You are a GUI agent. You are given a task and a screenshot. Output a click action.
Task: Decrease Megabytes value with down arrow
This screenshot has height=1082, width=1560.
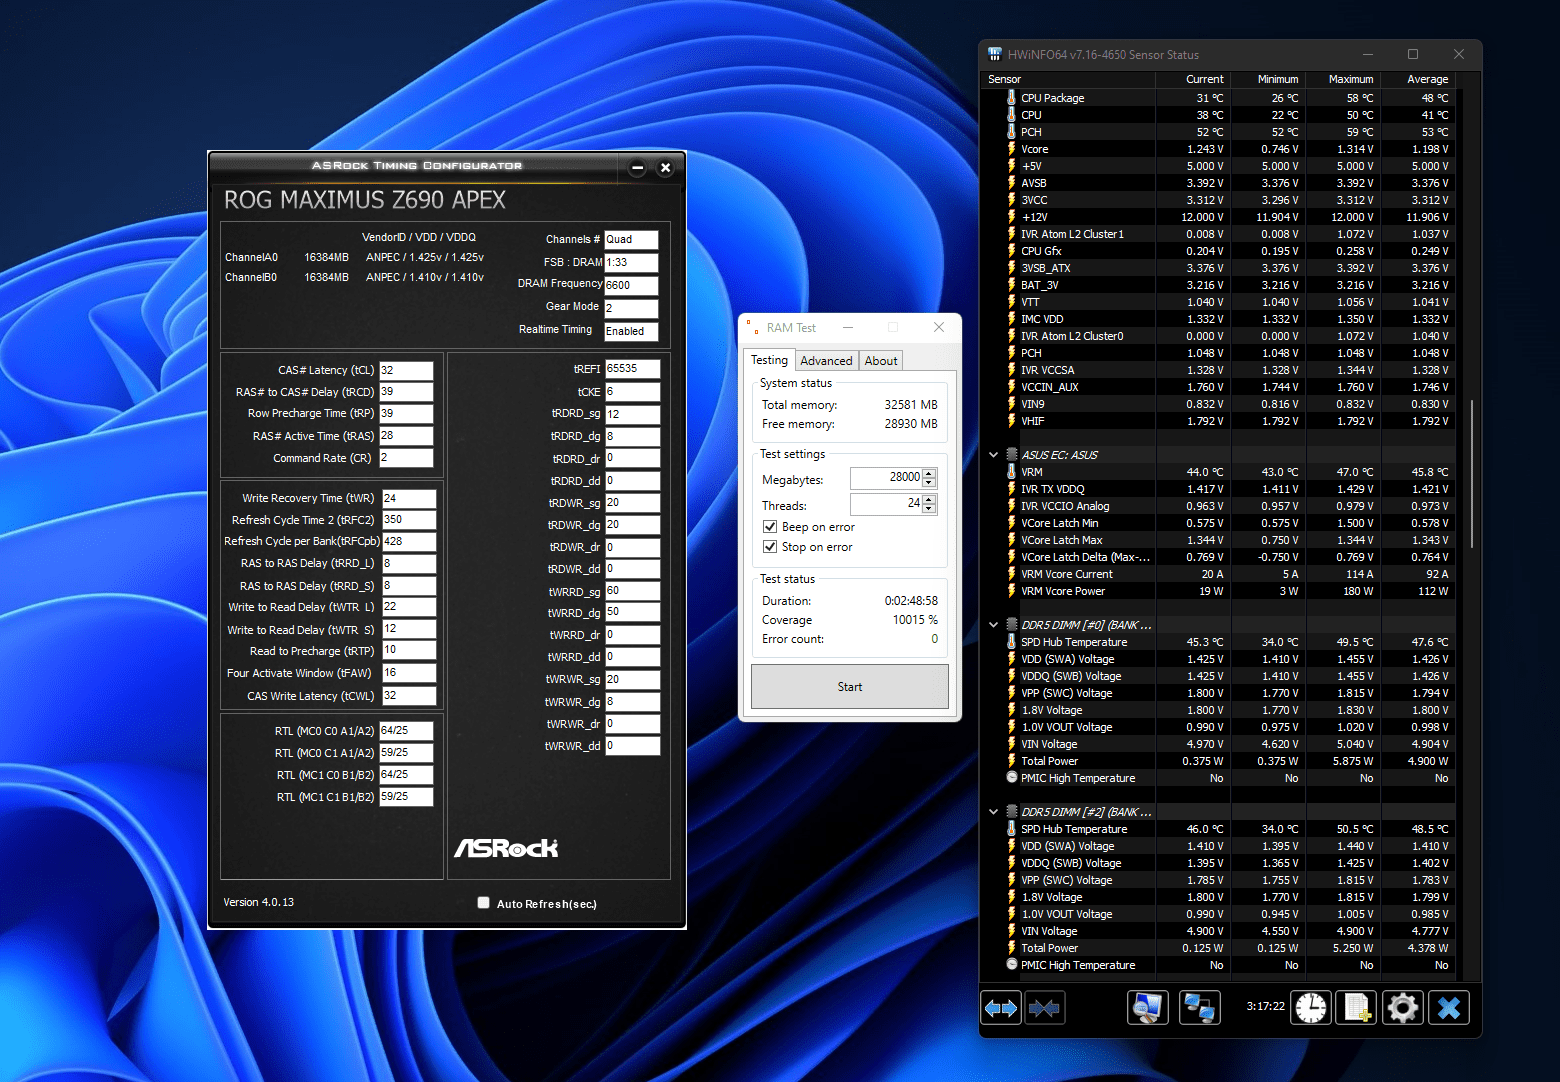tap(930, 484)
